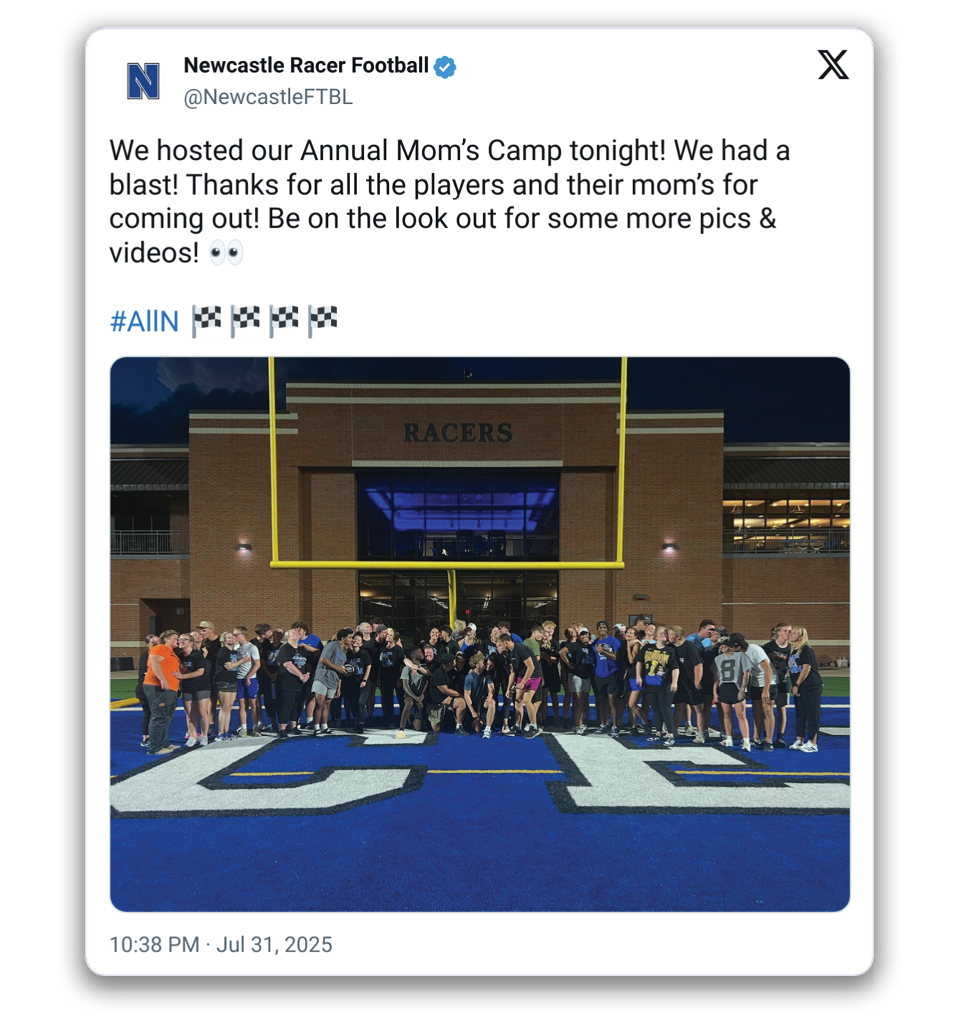This screenshot has width=959, height=1021.
Task: Open the 10:38 PM timestamp
Action: 154,944
